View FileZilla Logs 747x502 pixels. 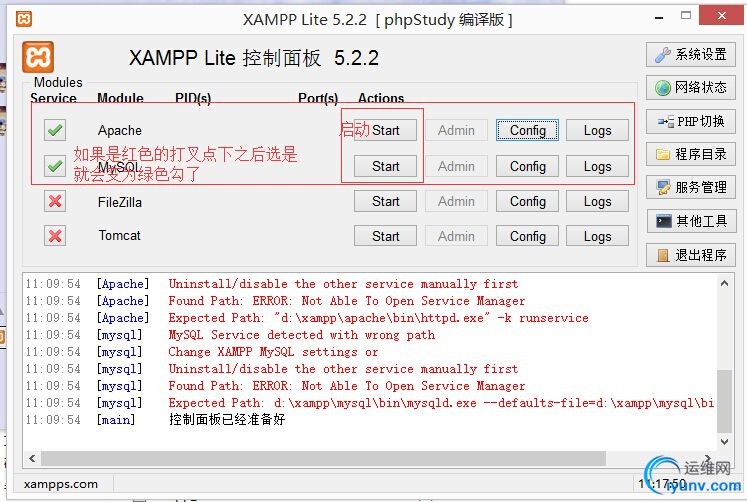tap(597, 201)
